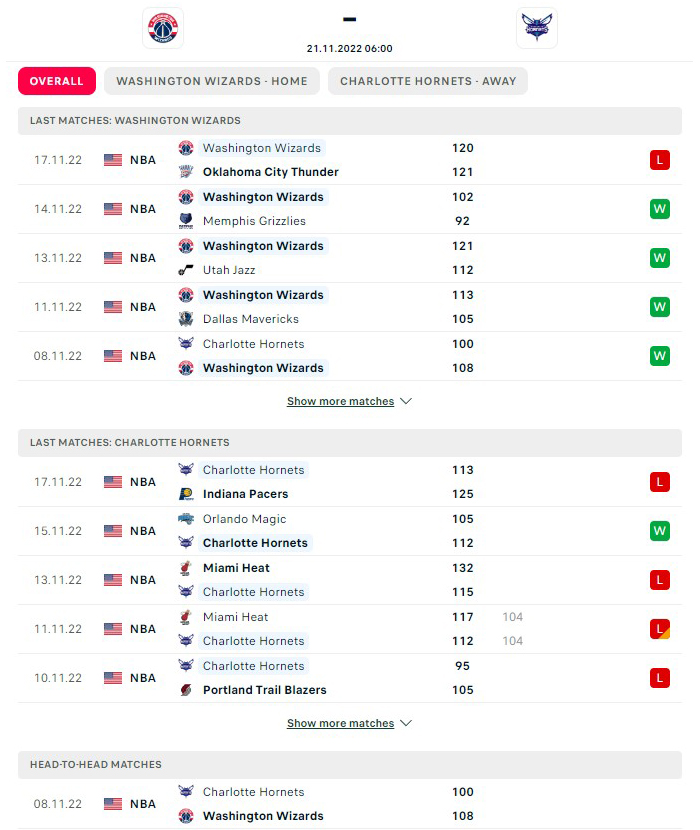
Task: Click the Memphis Grizzlies team logo
Action: 186,221
